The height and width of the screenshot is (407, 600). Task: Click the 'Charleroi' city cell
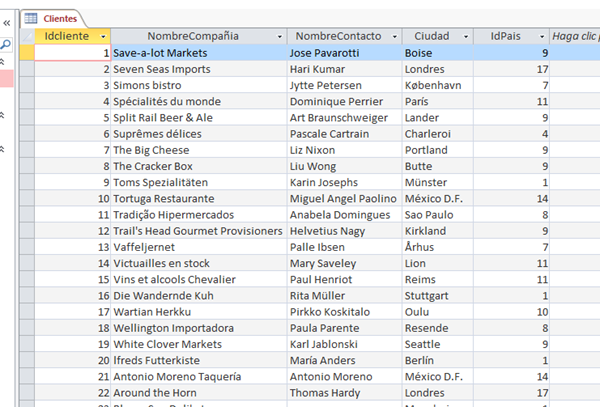438,134
